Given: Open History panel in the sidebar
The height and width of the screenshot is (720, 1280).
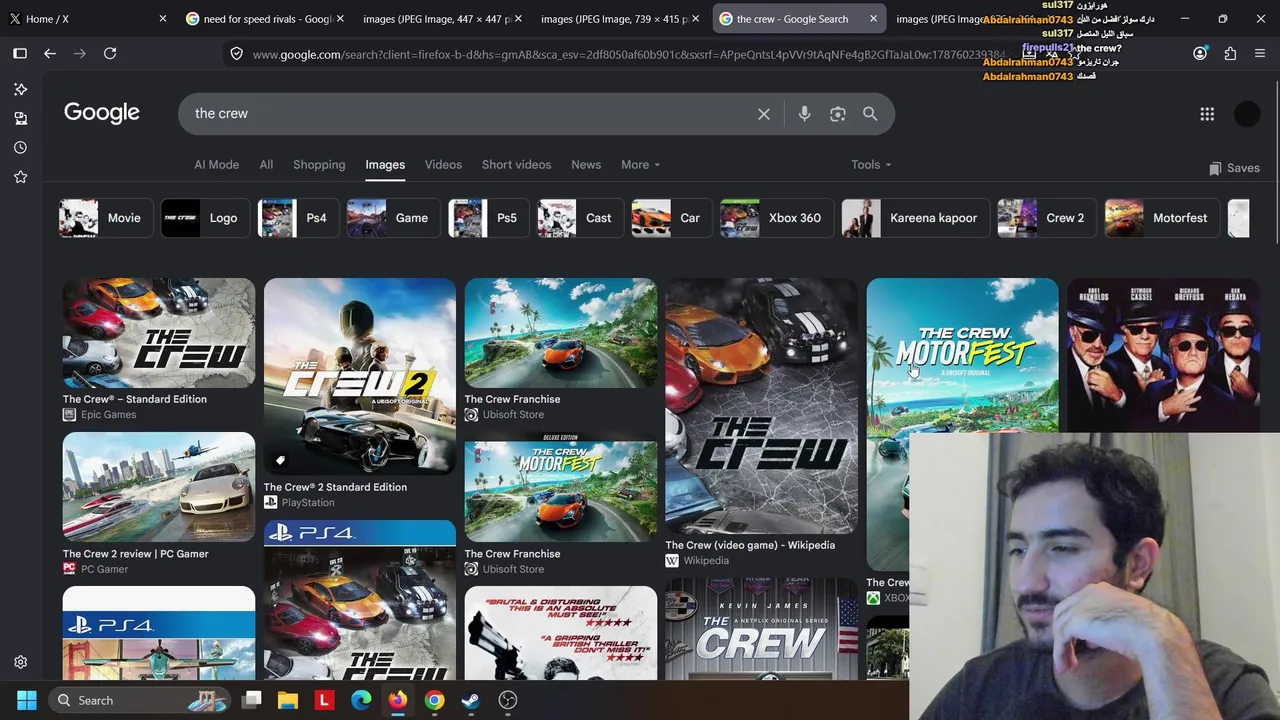Looking at the screenshot, I should (x=20, y=147).
